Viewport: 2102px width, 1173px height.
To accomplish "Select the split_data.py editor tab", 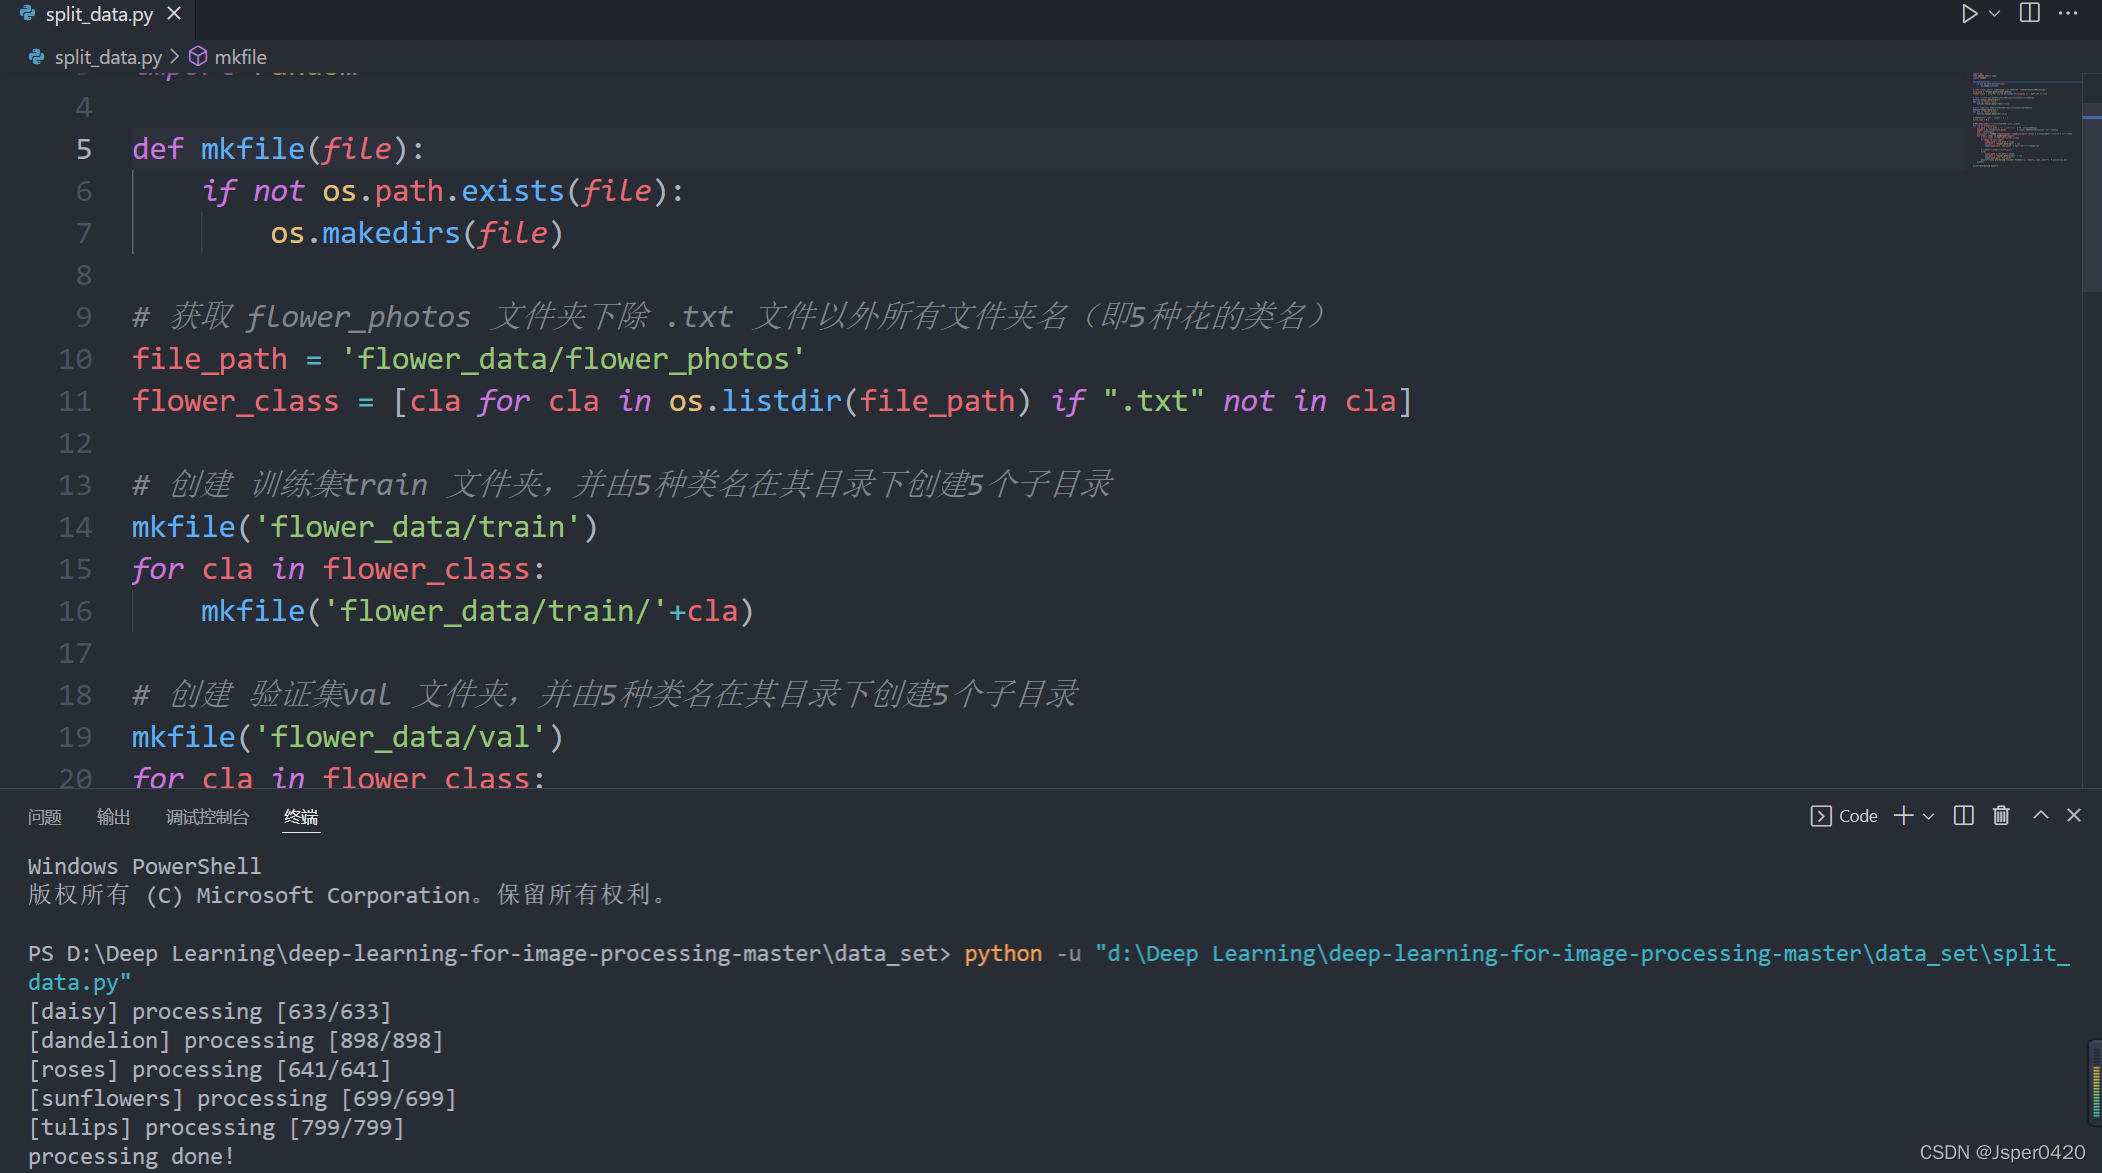I will 98,14.
